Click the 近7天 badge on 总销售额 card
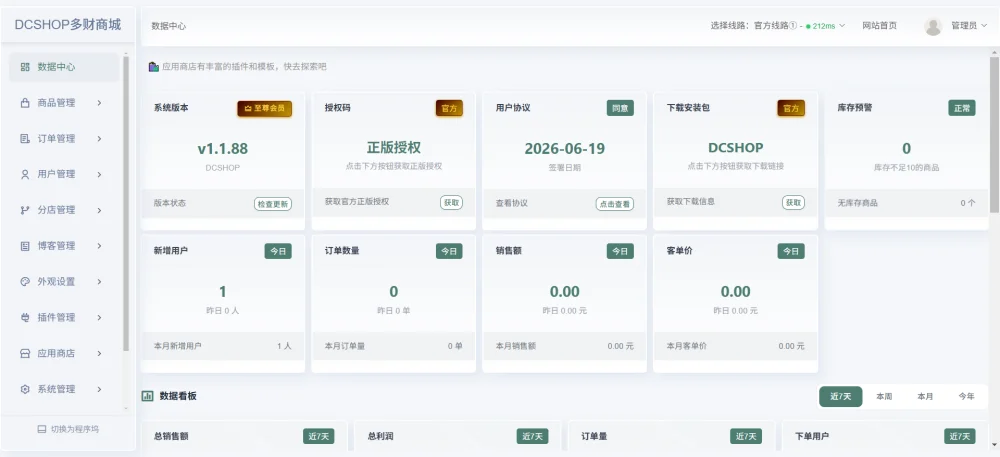Image resolution: width=1000 pixels, height=457 pixels. click(x=318, y=437)
